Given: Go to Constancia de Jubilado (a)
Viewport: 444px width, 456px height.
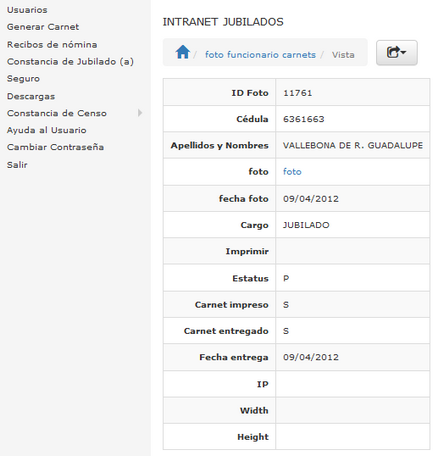Looking at the screenshot, I should [70, 62].
